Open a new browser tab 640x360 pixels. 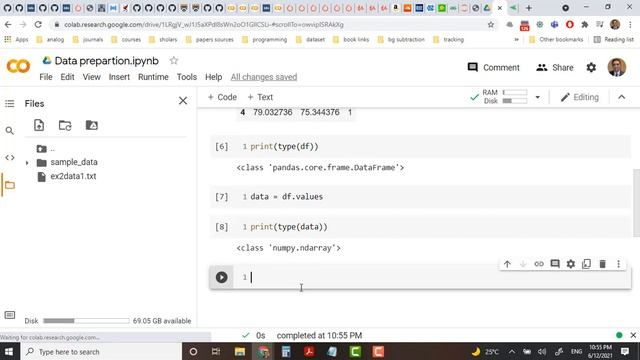click(x=529, y=8)
